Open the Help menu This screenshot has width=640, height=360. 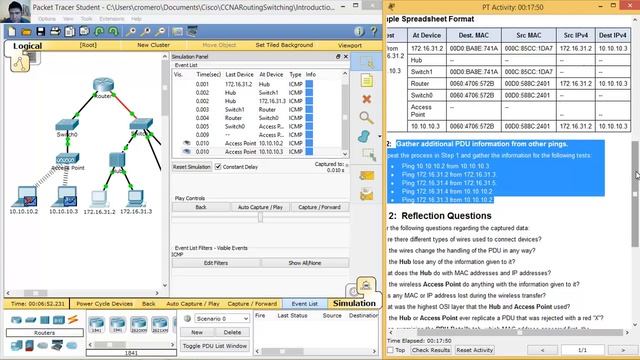(x=136, y=19)
